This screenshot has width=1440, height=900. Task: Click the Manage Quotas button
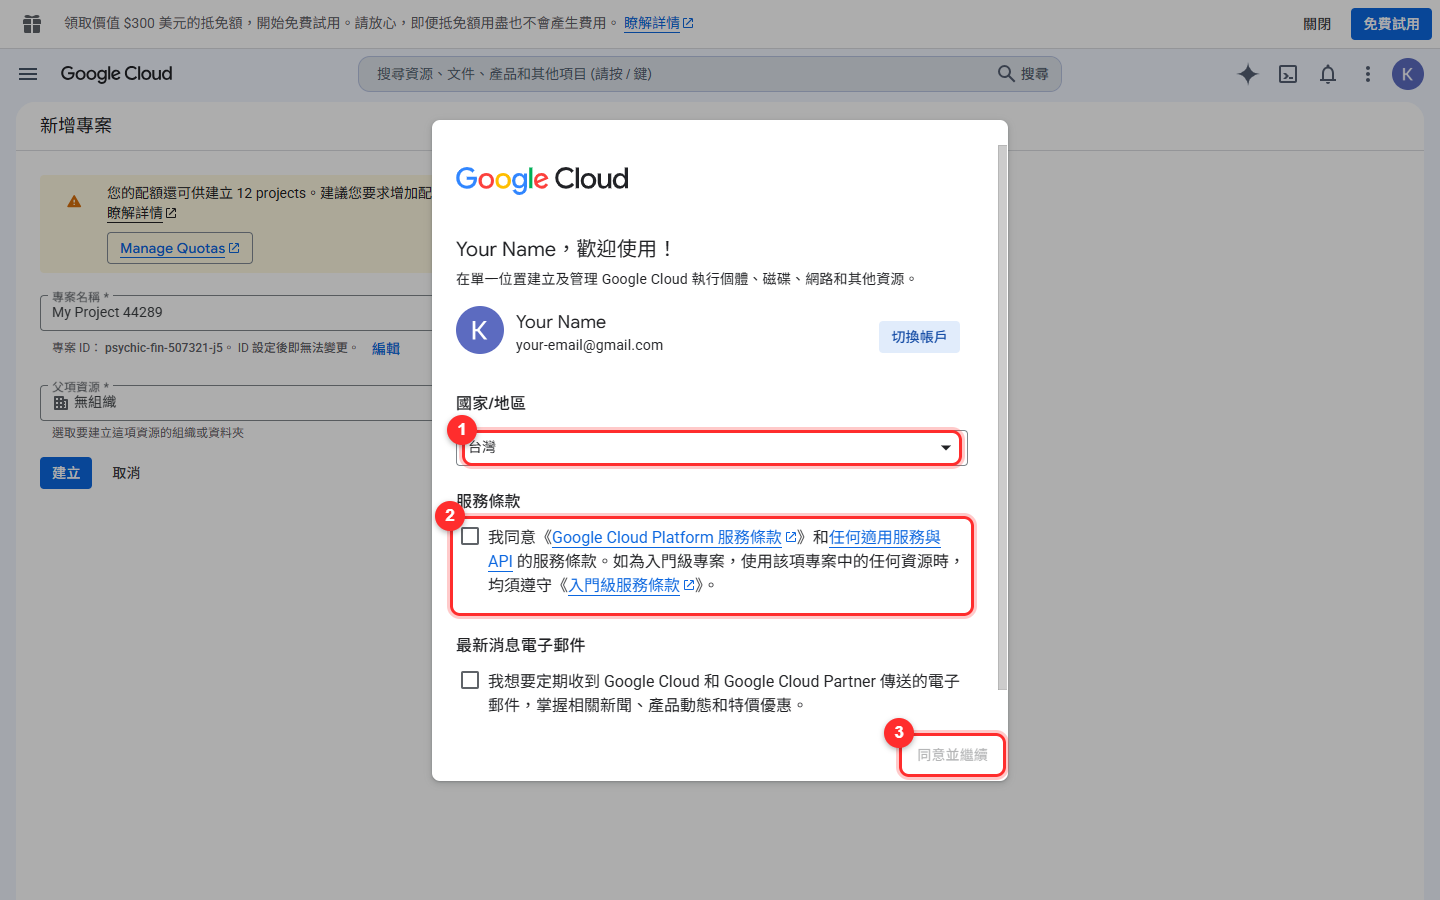(x=180, y=248)
